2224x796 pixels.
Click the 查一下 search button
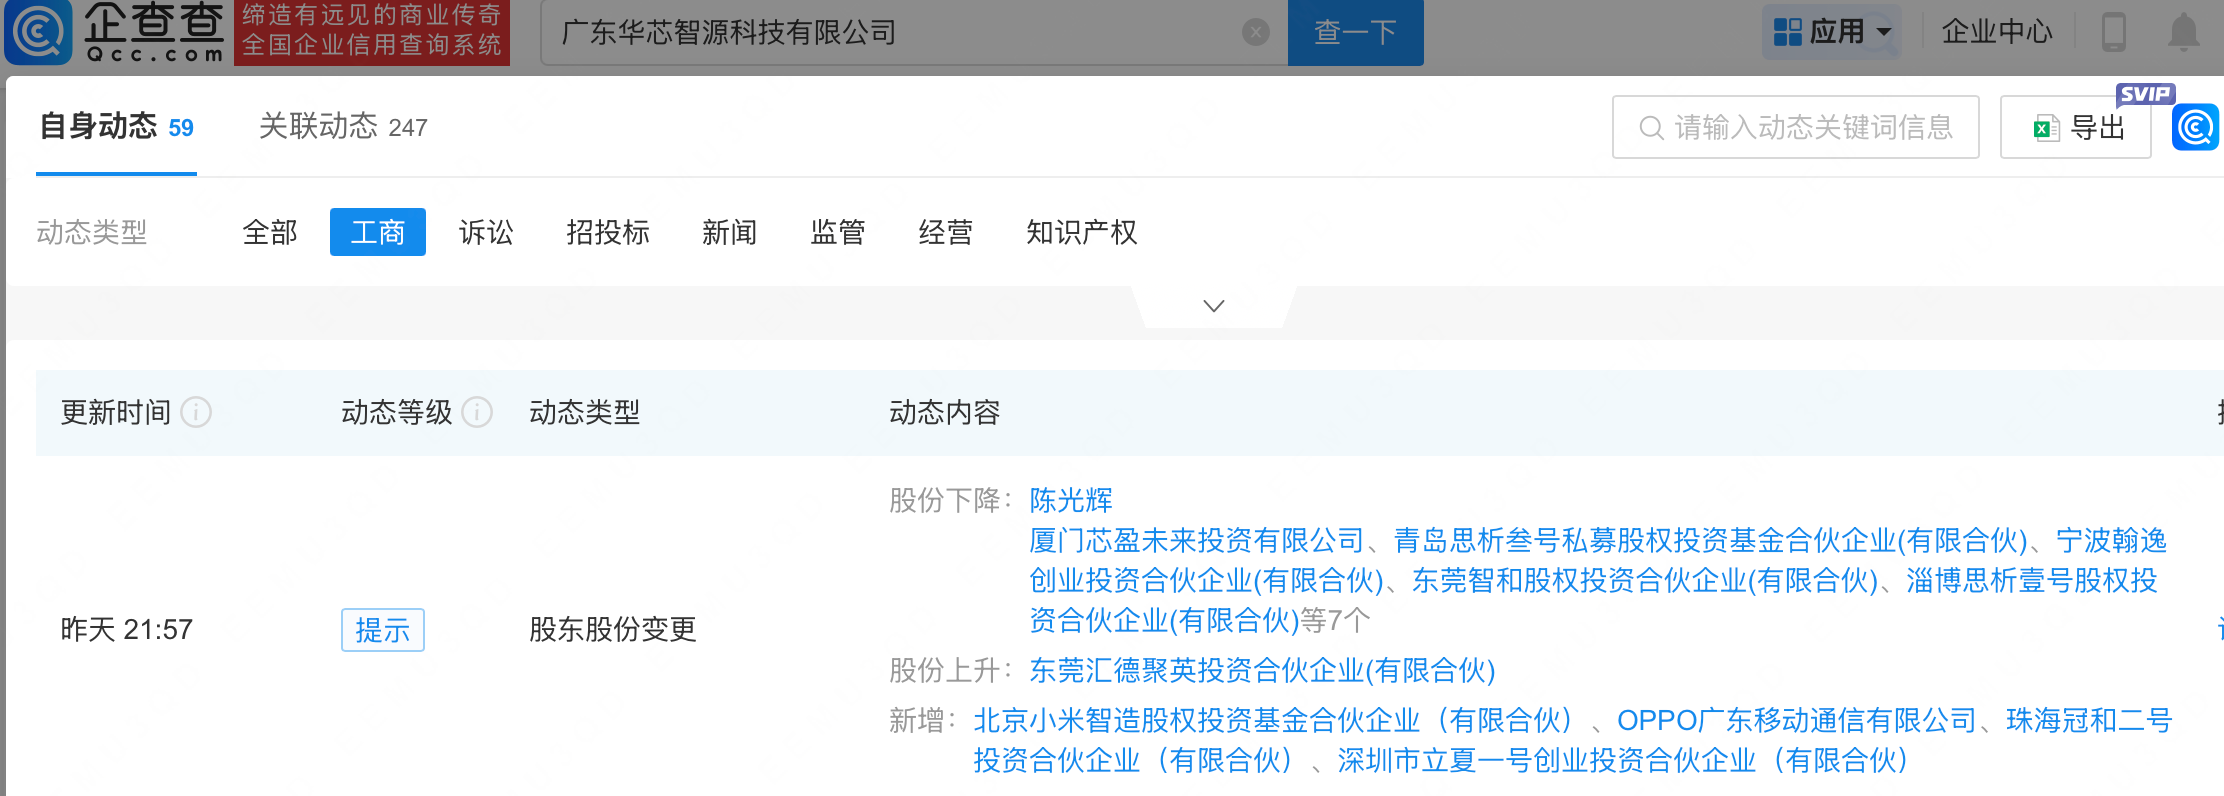[1355, 33]
